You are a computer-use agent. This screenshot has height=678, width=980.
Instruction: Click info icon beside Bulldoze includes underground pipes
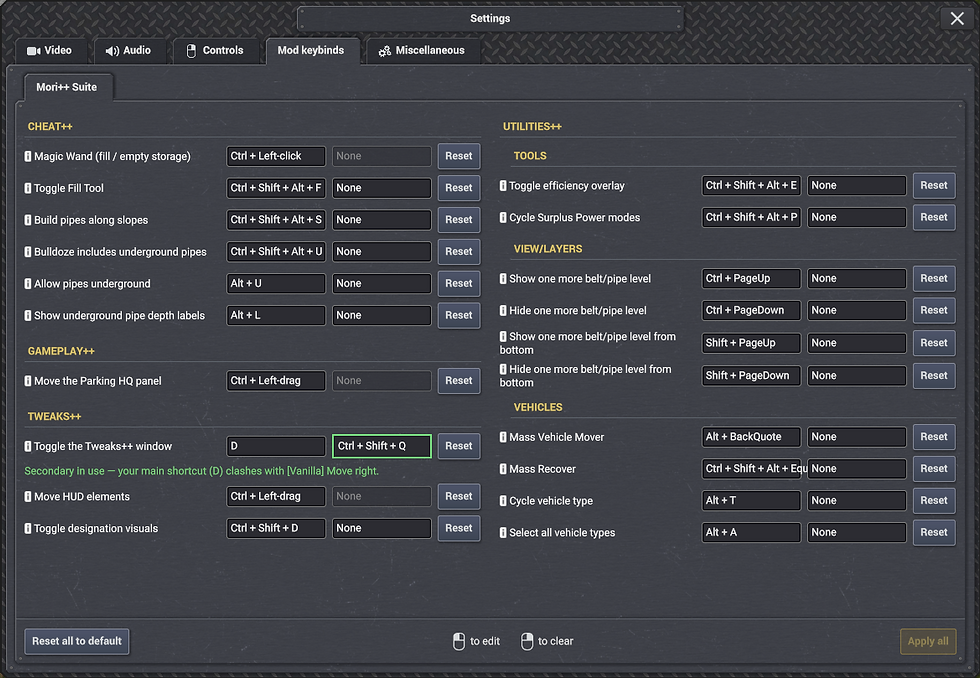coord(28,252)
